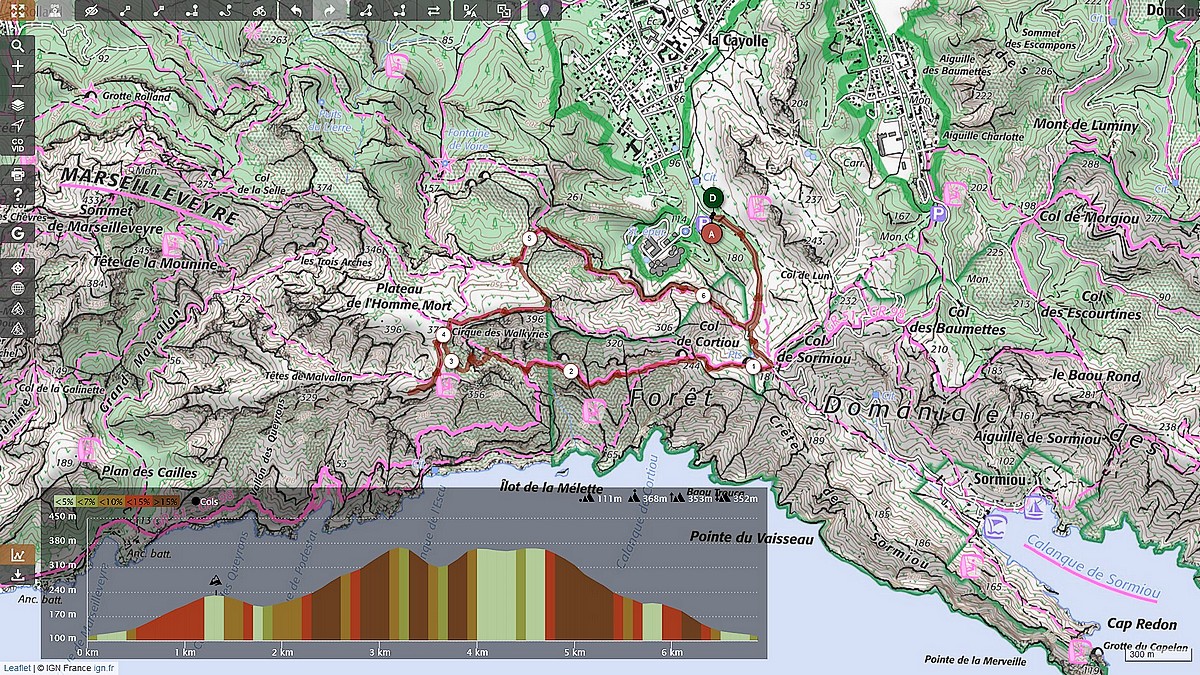Print the map with the printer icon
1200x675 pixels.
(18, 174)
